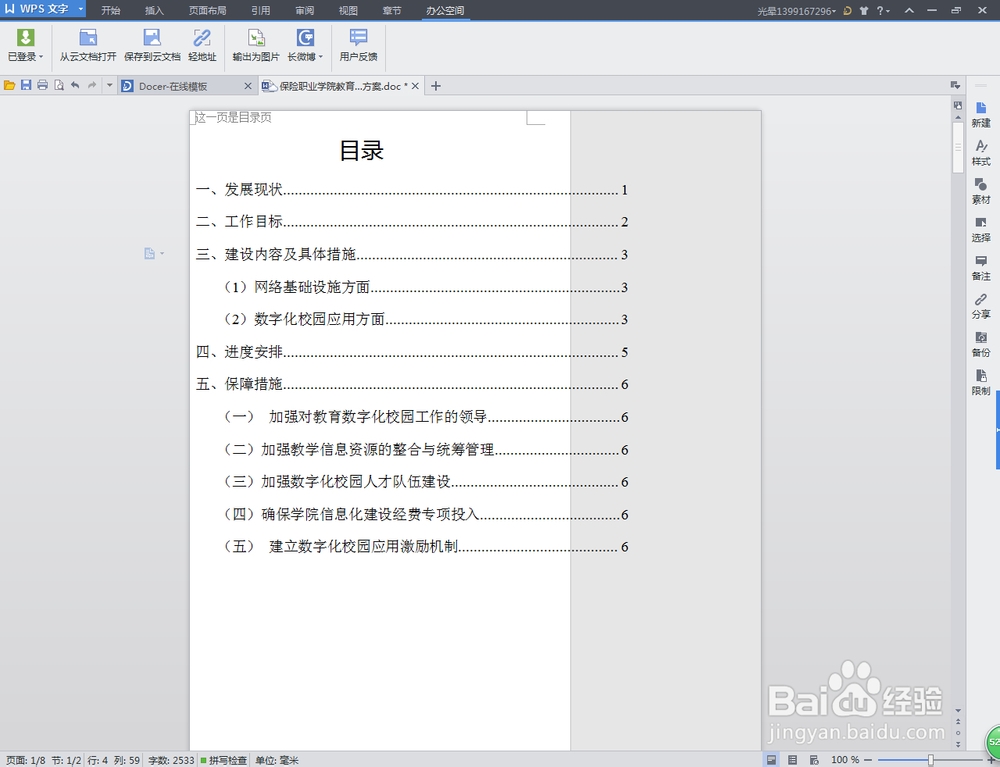The height and width of the screenshot is (767, 1000).
Task: Open the redo dropdown arrow in quick access bar
Action: click(109, 86)
